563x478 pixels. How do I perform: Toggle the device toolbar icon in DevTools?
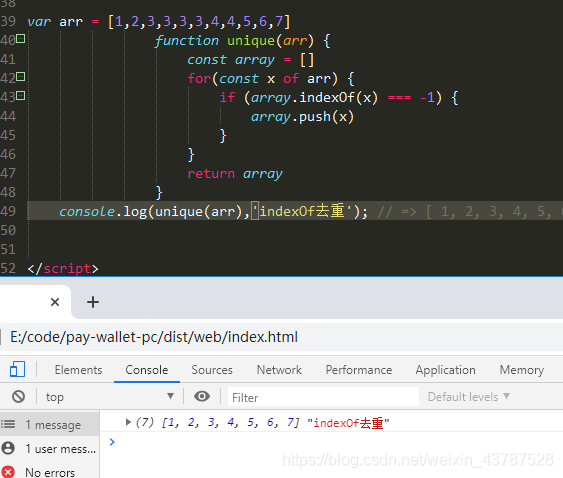(17, 369)
